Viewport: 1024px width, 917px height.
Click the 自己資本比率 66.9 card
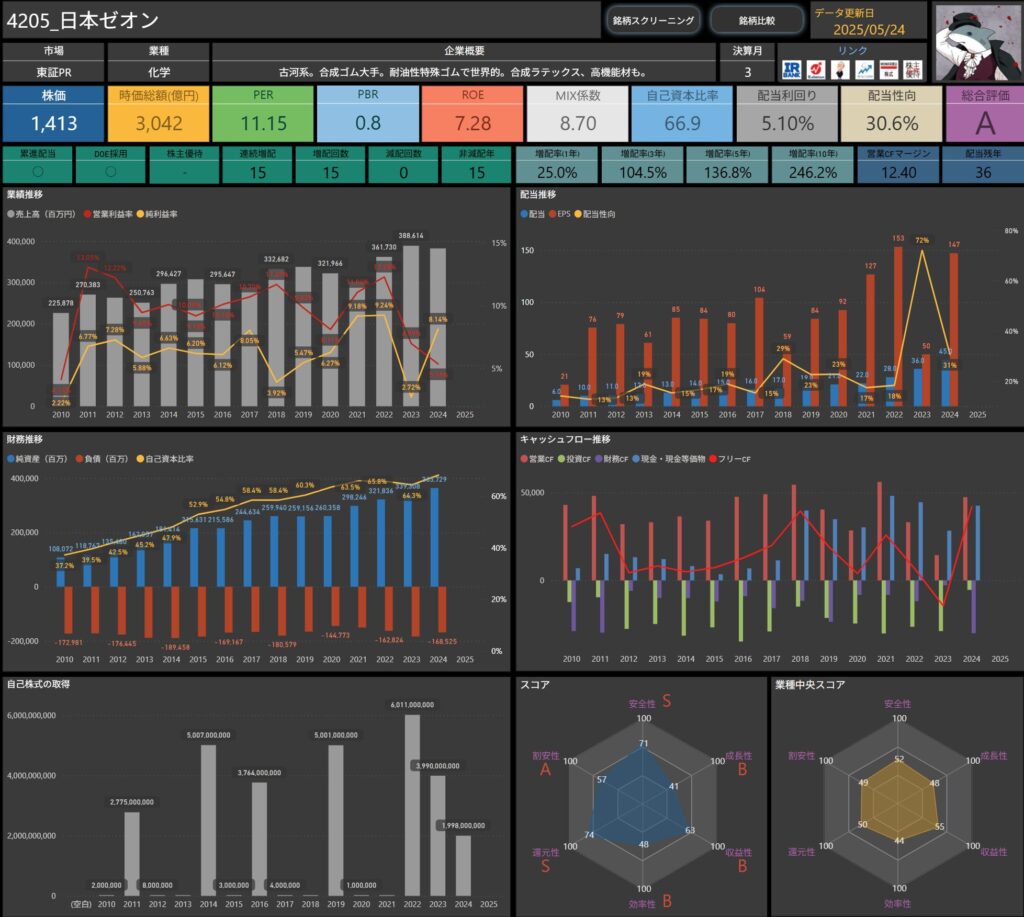[x=682, y=114]
